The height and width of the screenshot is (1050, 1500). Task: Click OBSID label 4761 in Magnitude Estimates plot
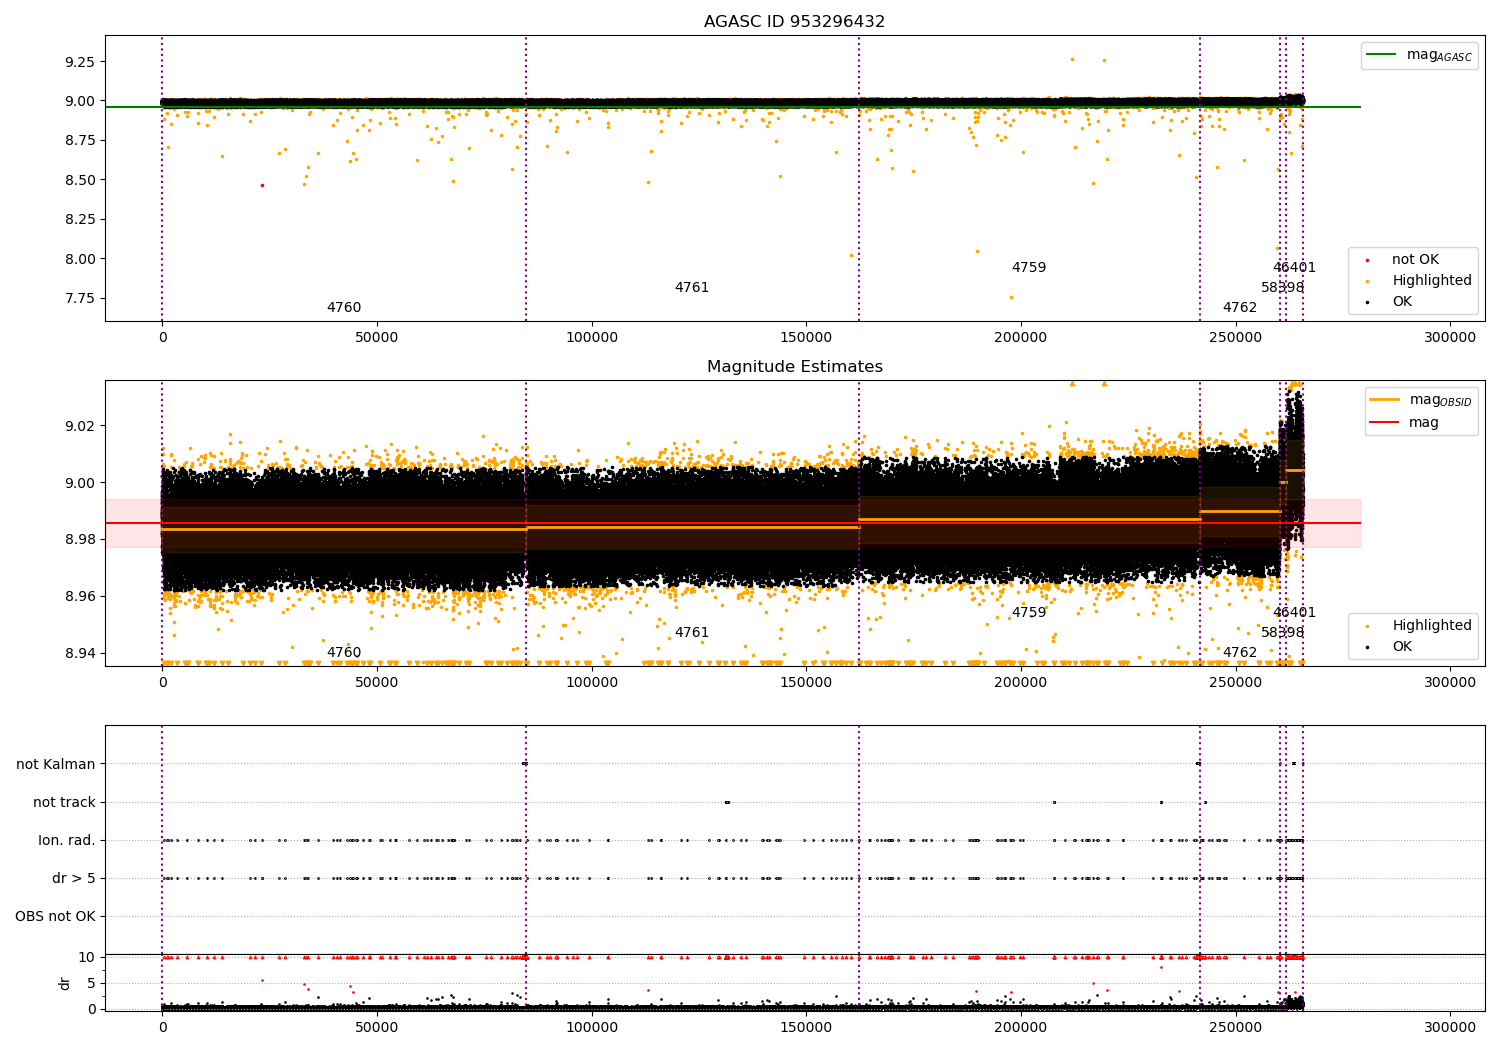point(692,633)
